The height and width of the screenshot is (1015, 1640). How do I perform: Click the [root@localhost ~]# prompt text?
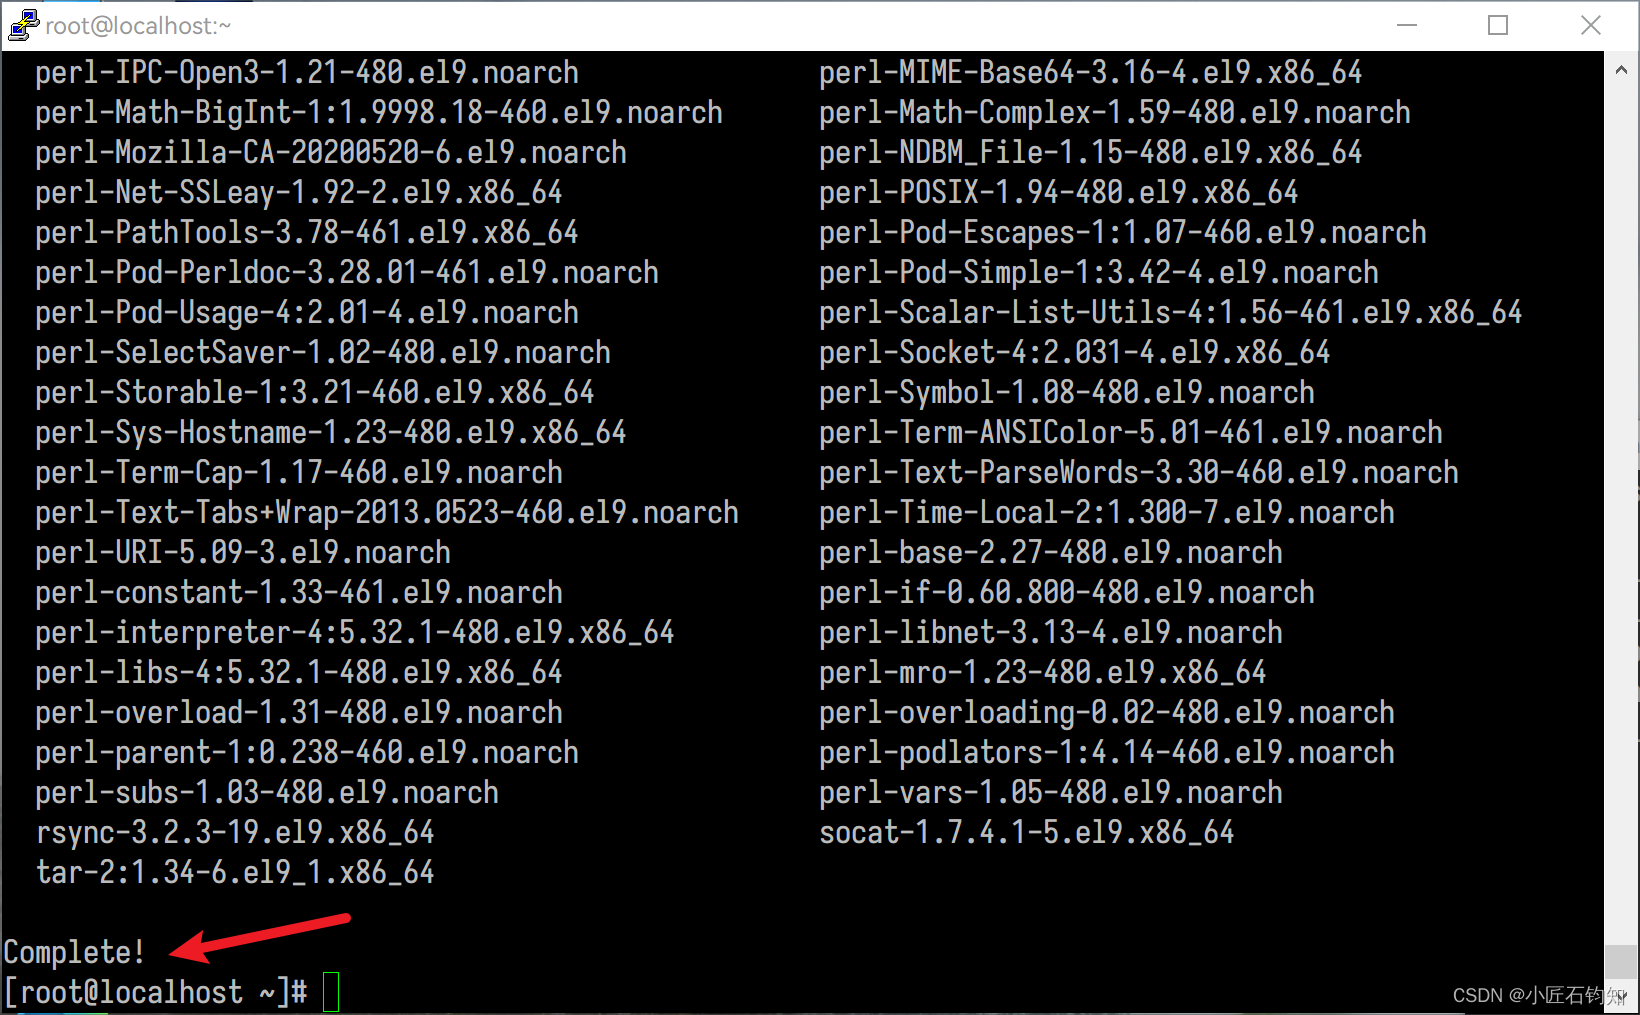pyautogui.click(x=155, y=992)
